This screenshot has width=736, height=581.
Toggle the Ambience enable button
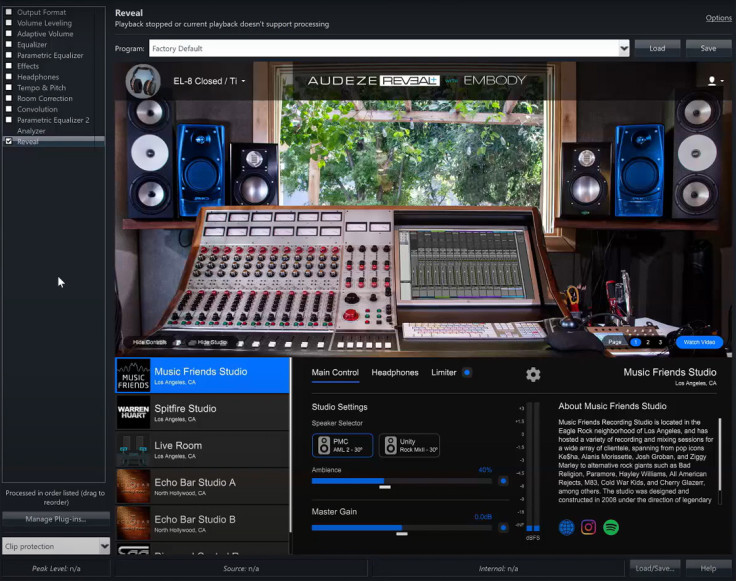(503, 481)
